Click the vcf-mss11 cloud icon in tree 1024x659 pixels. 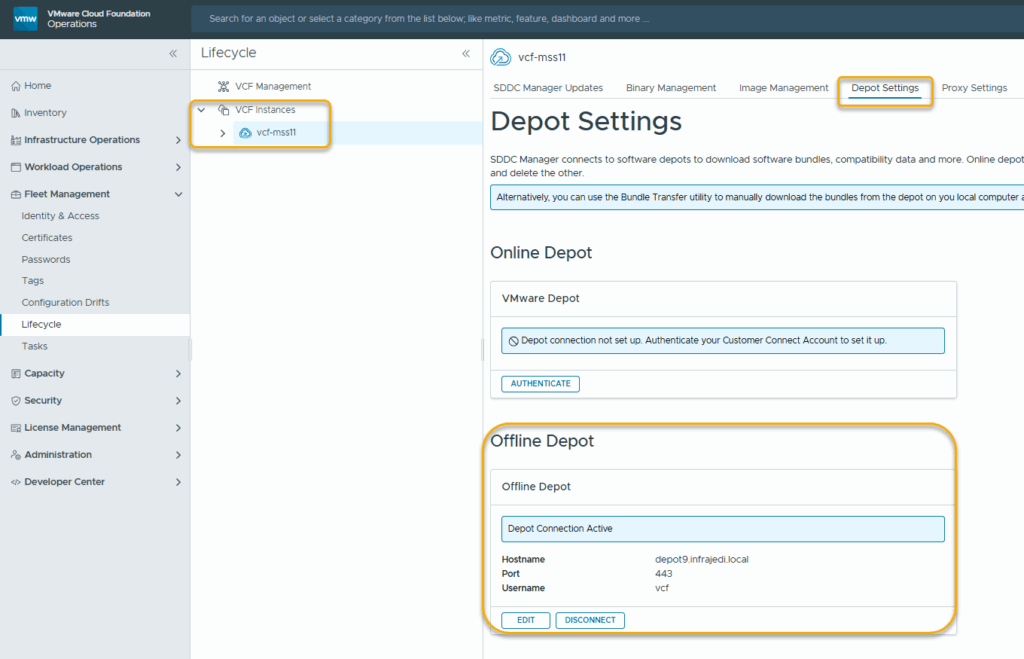click(x=245, y=133)
